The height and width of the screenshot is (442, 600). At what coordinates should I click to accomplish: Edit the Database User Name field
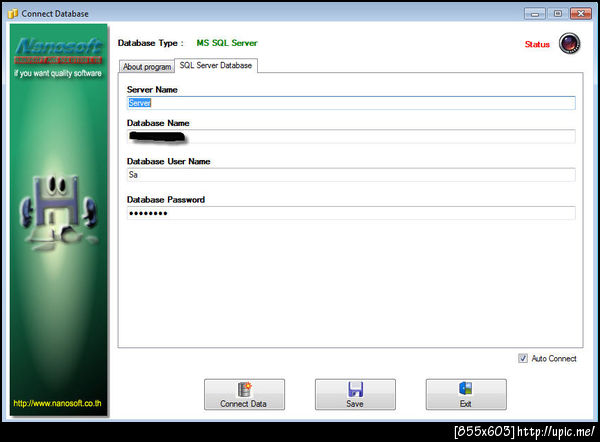pos(351,175)
